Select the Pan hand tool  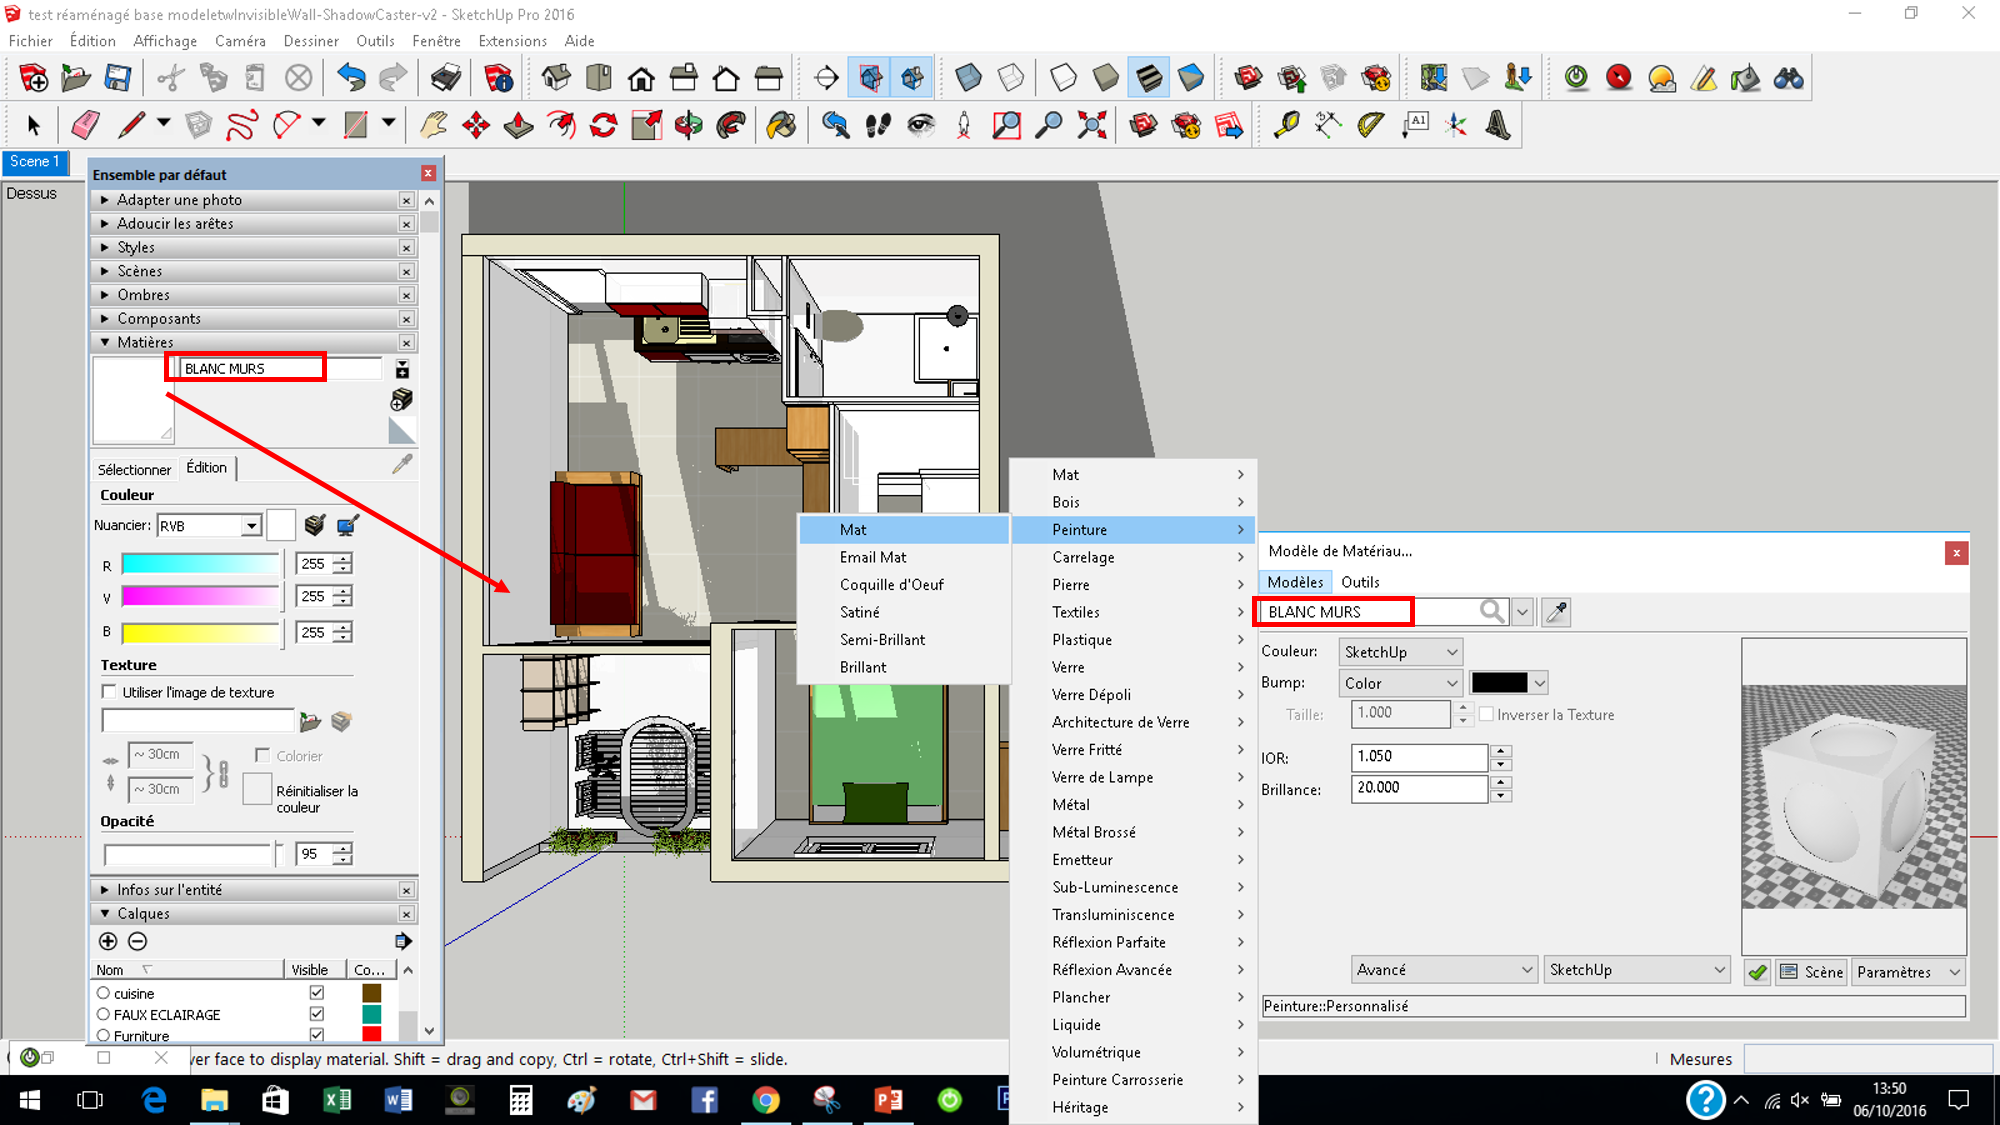click(433, 125)
